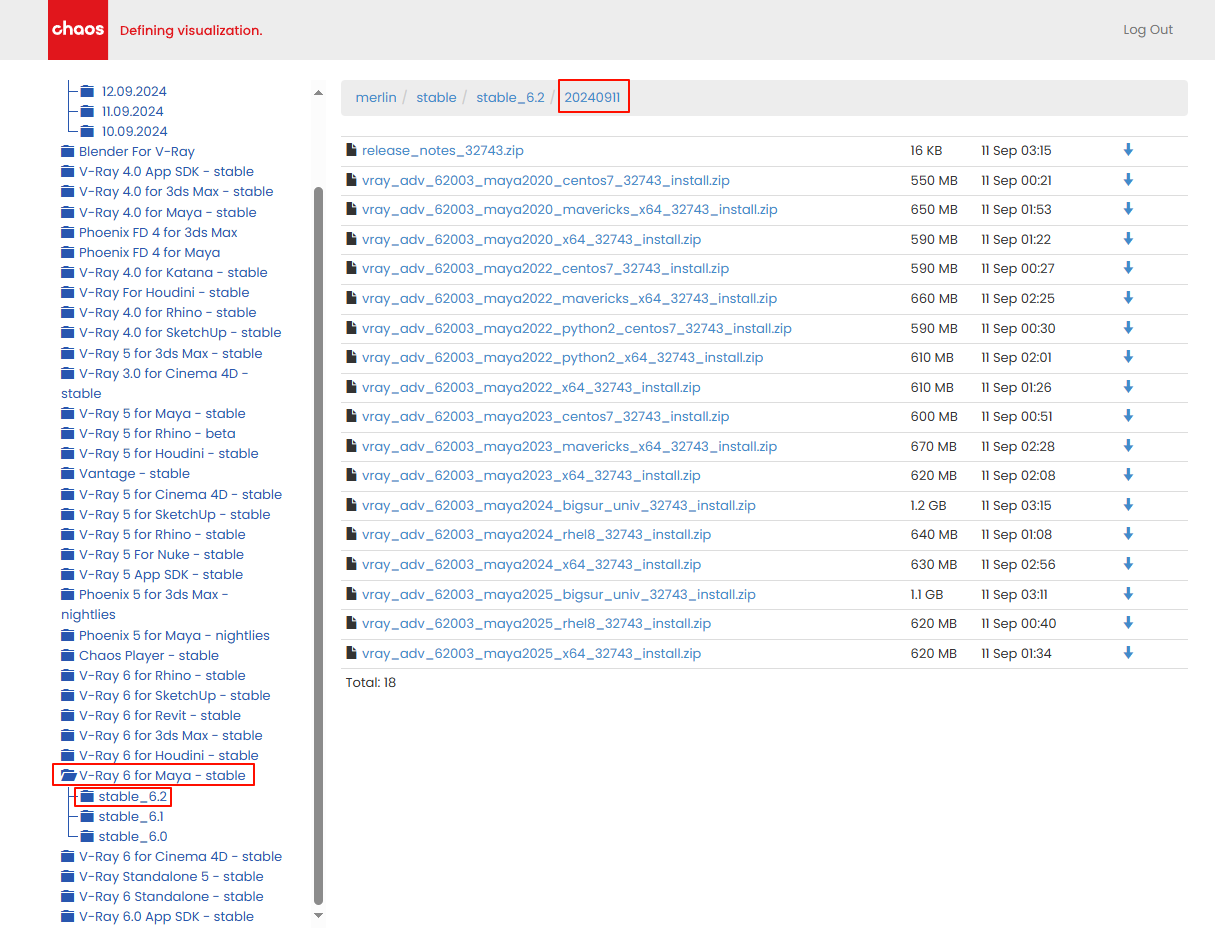Expand stable_6.2 folder in tree
Image resolution: width=1215 pixels, height=928 pixels.
[133, 797]
